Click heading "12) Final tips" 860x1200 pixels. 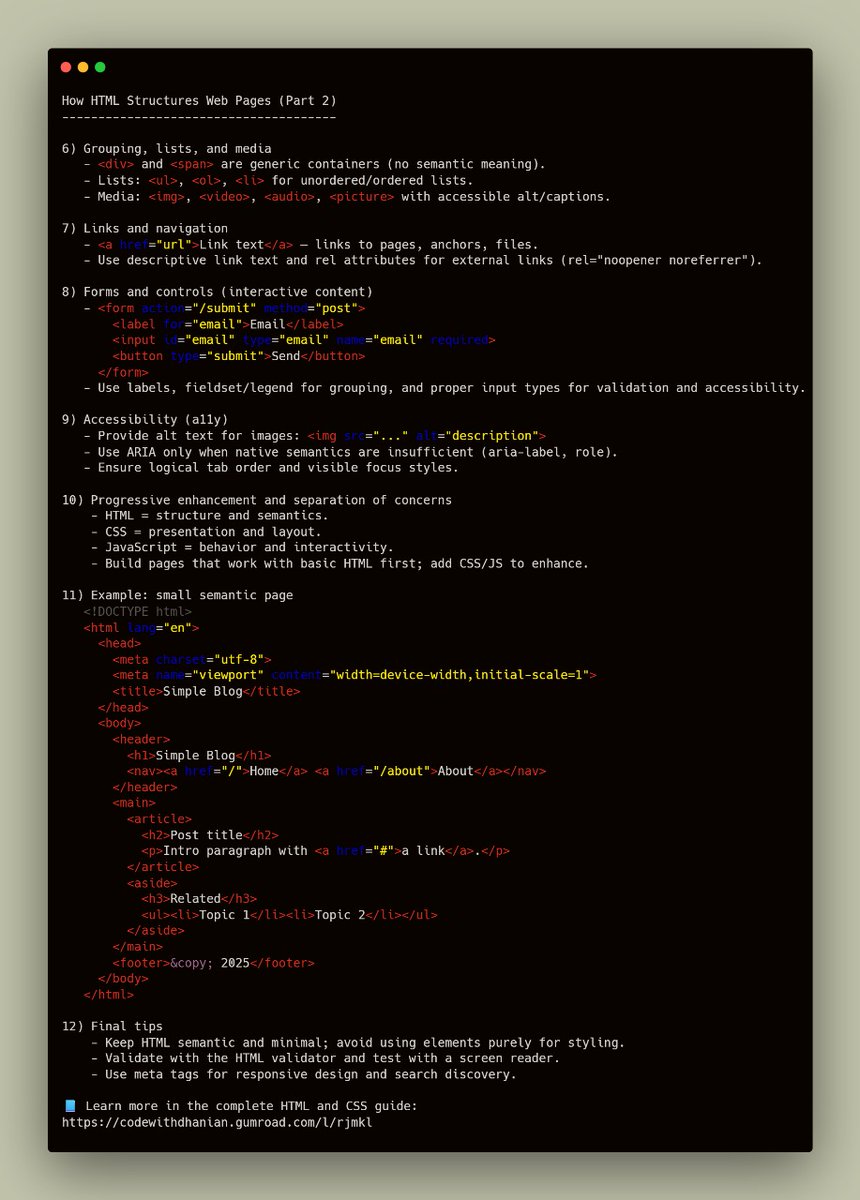(112, 1026)
